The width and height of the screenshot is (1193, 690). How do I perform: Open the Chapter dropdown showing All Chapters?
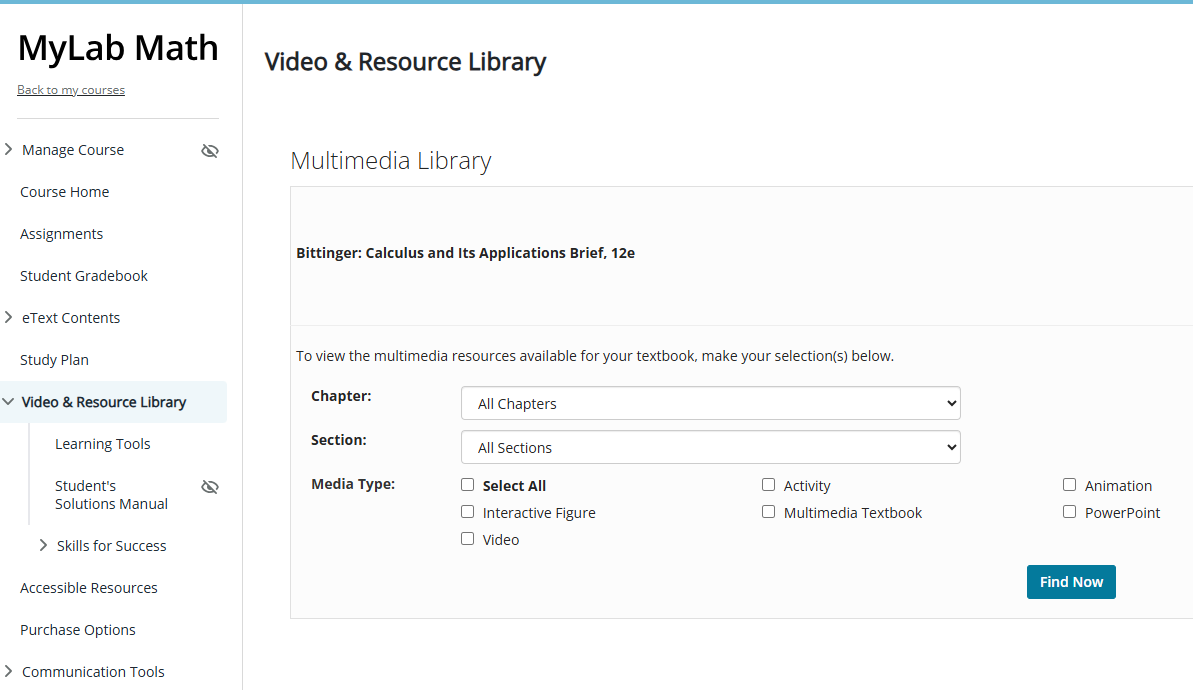tap(710, 403)
